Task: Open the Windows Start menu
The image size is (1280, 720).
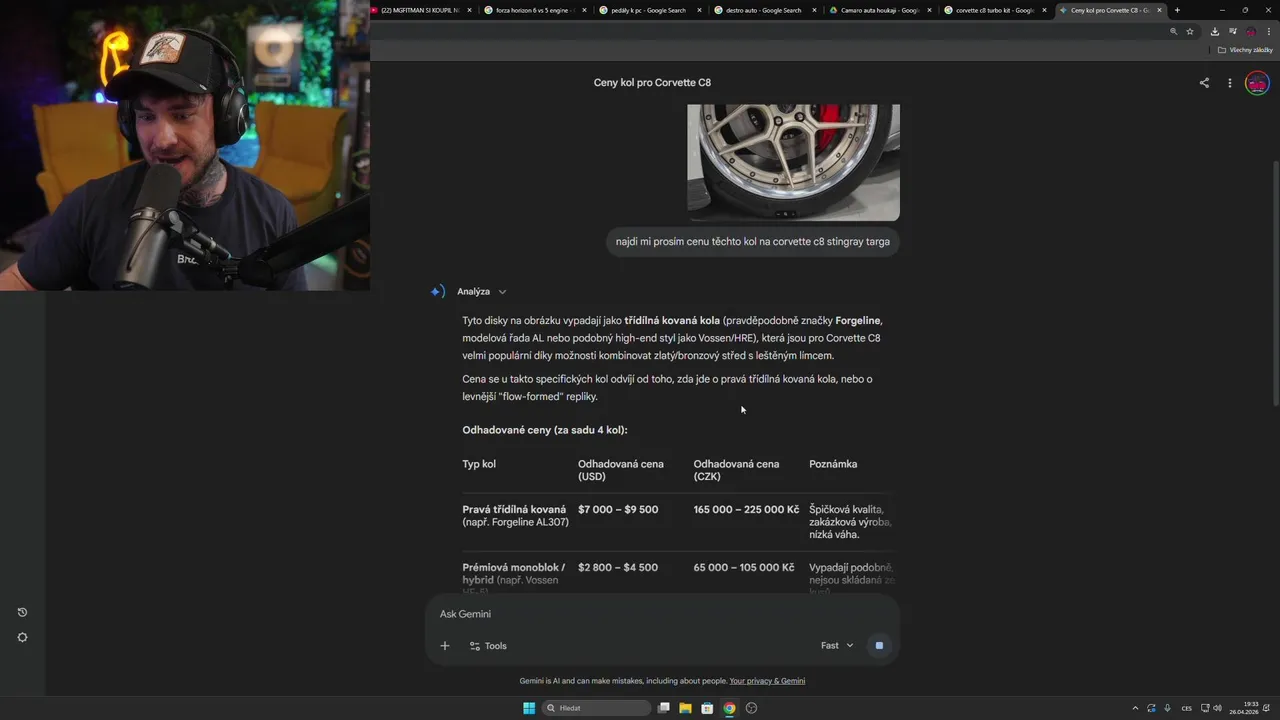Action: 529,708
